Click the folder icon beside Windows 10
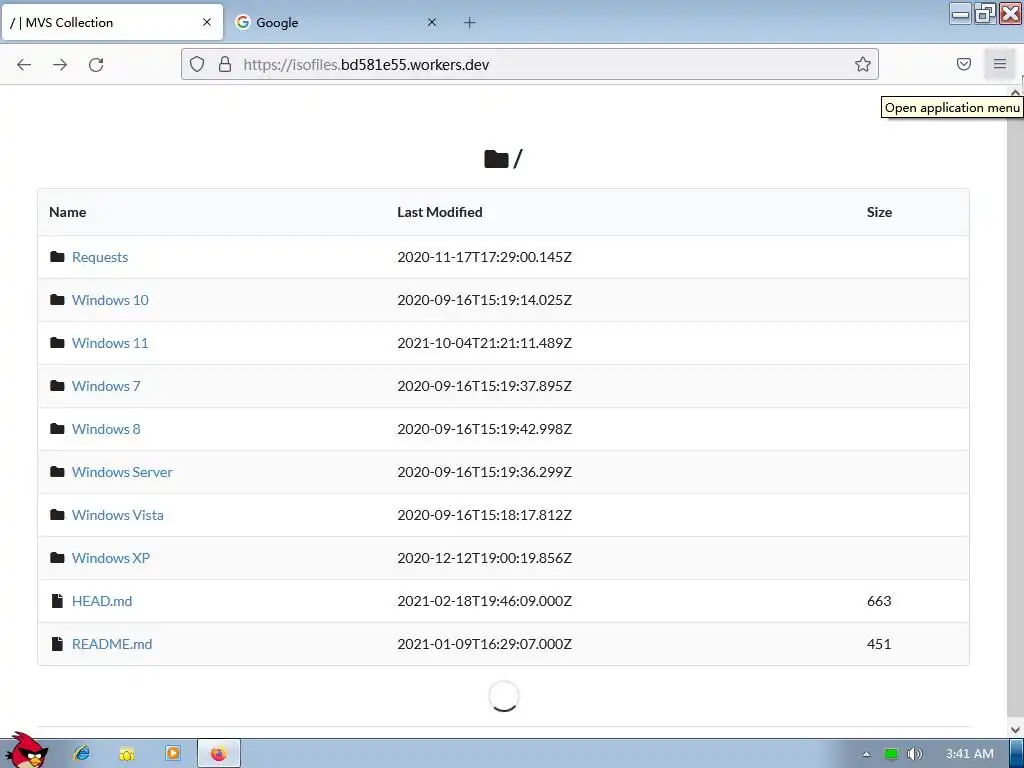 tap(57, 300)
